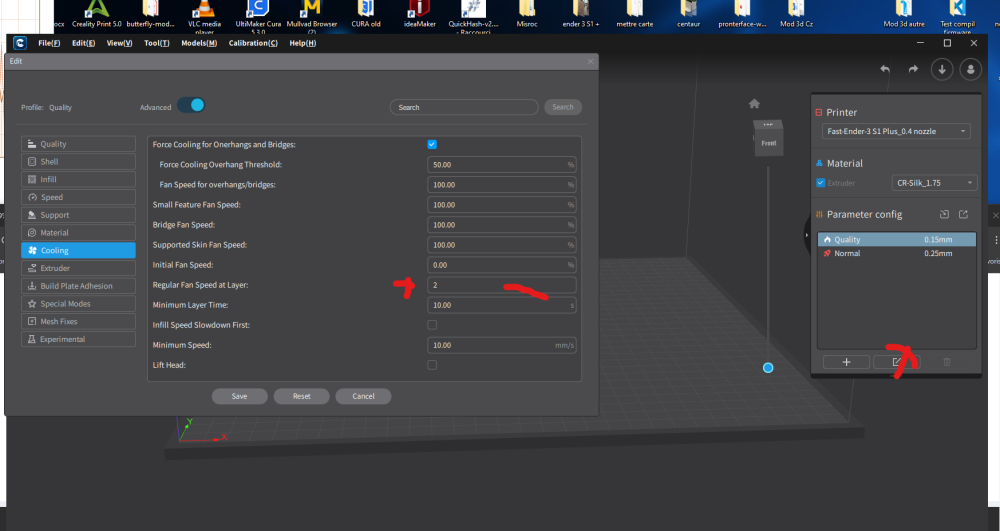
Task: Click the home view icon
Action: click(754, 104)
